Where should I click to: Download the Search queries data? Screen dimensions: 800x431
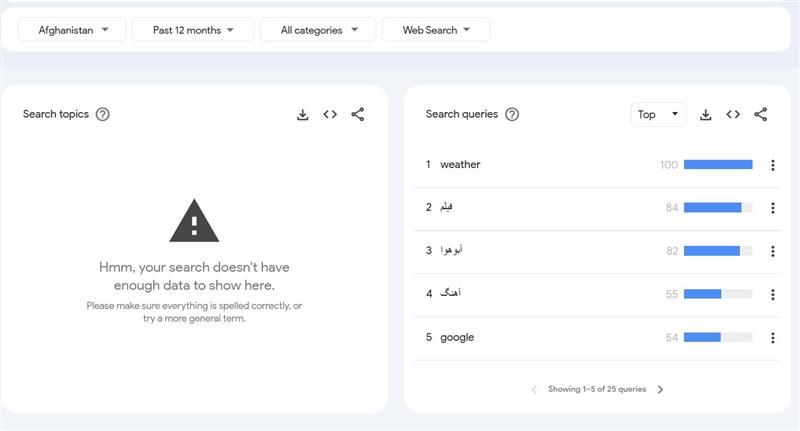[x=706, y=115]
